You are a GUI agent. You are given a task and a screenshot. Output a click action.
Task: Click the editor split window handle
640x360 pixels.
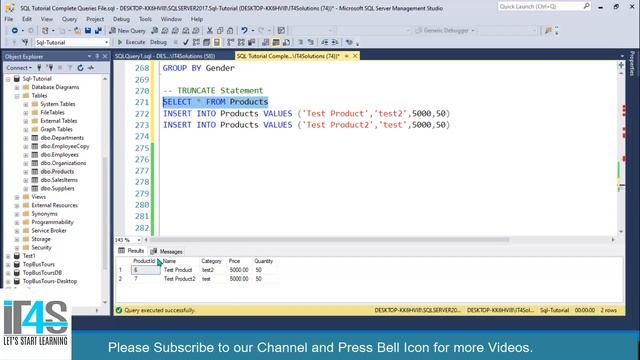(x=621, y=65)
